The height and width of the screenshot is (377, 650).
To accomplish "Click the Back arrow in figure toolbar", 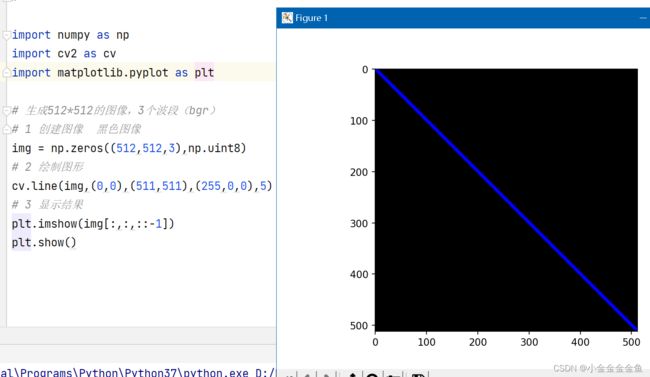I will point(307,375).
